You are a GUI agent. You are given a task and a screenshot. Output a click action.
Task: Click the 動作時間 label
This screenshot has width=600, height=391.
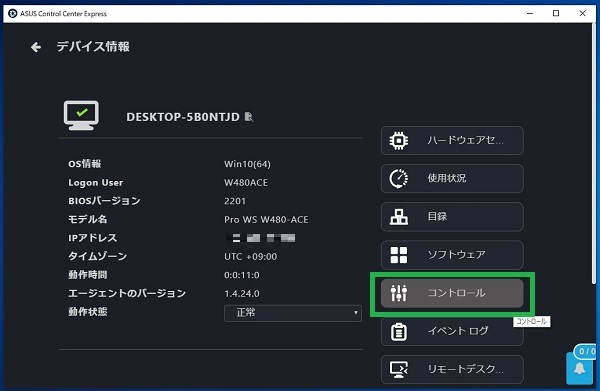(88, 275)
